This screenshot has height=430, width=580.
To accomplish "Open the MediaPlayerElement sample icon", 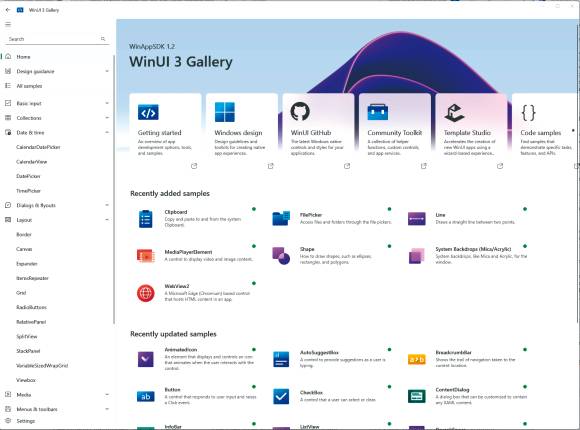I will 146,256.
